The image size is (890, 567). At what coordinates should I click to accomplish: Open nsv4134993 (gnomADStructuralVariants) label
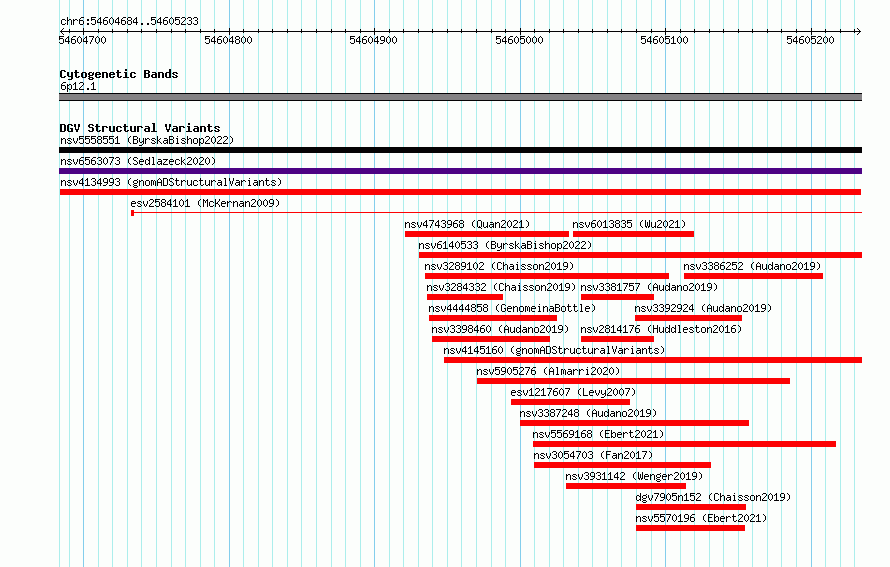click(171, 182)
